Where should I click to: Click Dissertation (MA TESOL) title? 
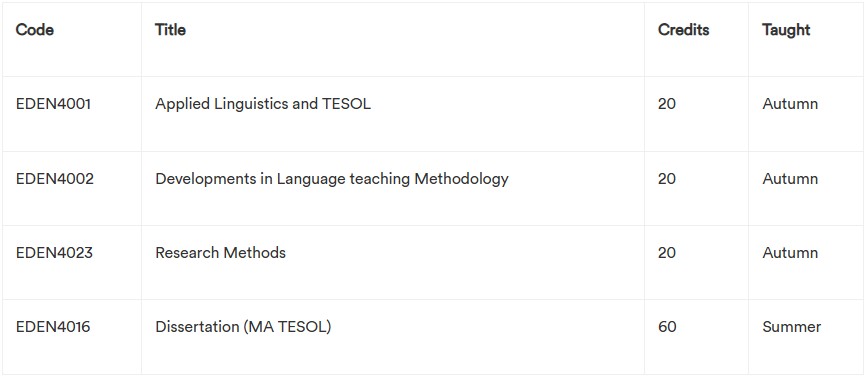(243, 327)
